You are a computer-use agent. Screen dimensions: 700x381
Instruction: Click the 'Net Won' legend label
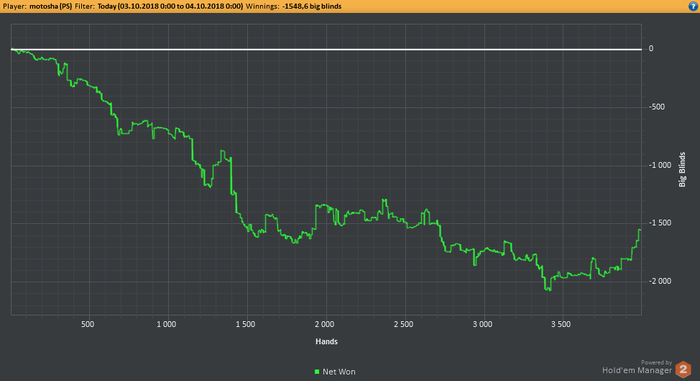pyautogui.click(x=339, y=372)
